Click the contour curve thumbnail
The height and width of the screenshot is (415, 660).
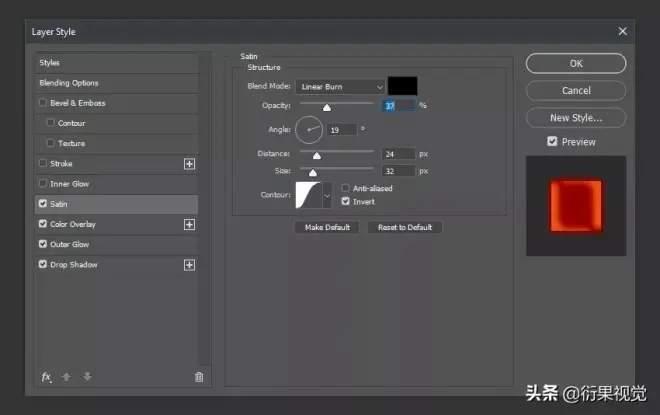[x=309, y=195]
